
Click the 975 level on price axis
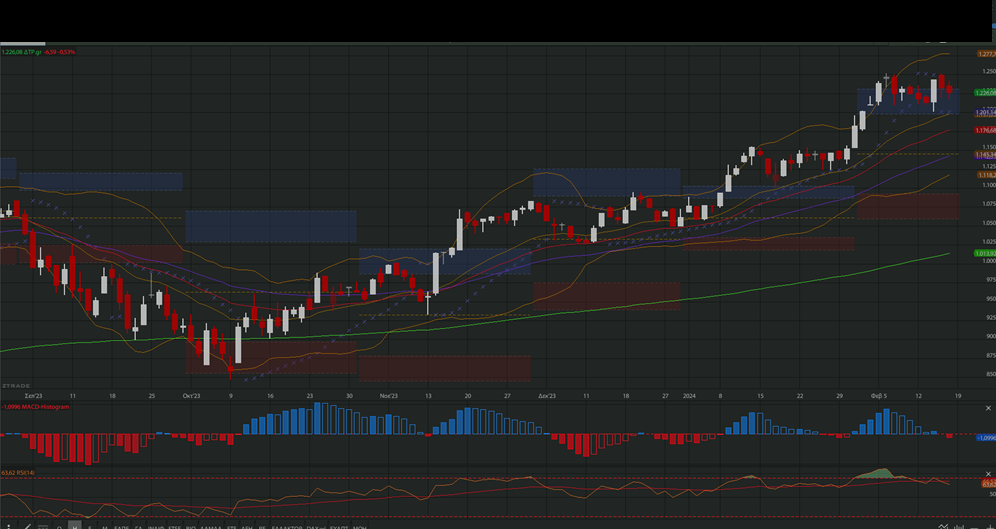(x=990, y=279)
